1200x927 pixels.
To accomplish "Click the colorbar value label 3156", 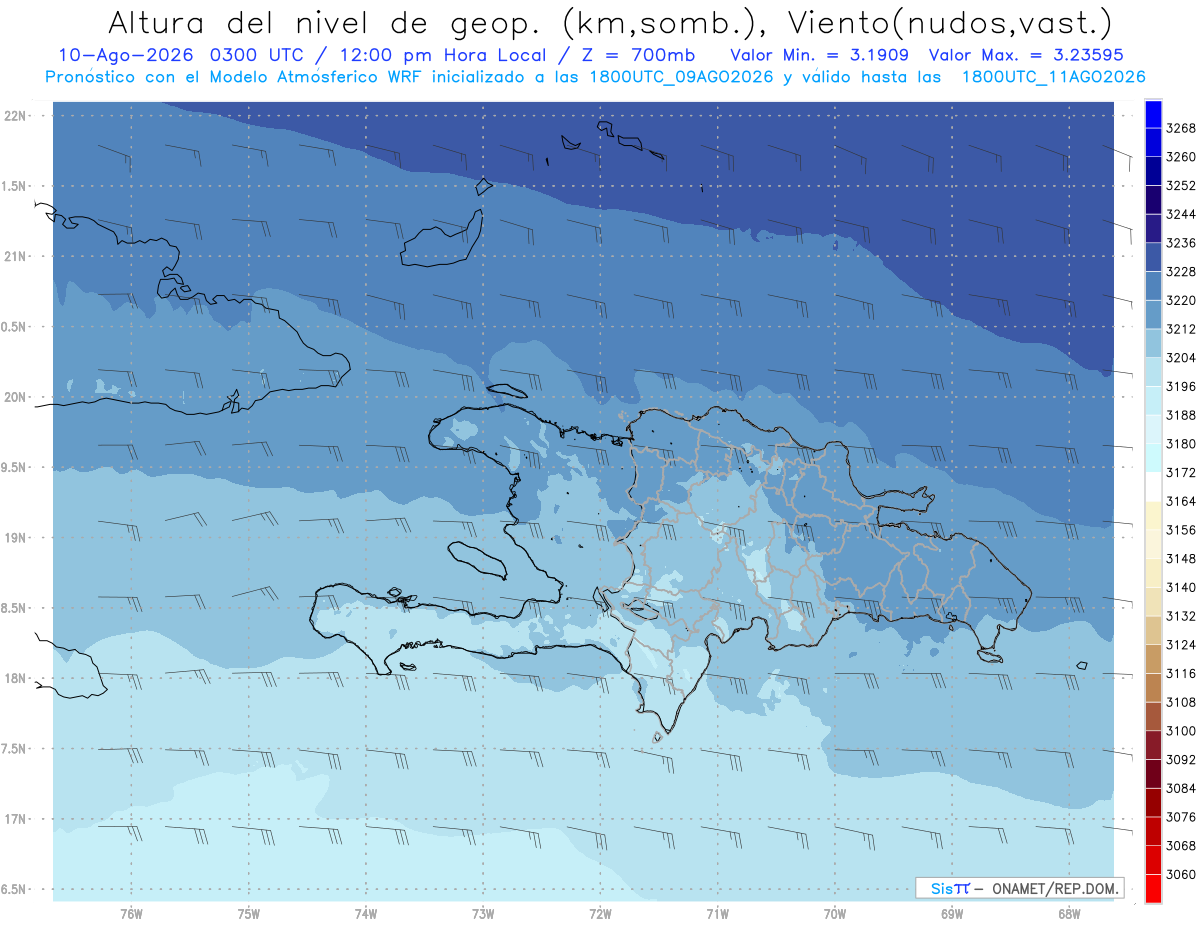I will (1180, 530).
